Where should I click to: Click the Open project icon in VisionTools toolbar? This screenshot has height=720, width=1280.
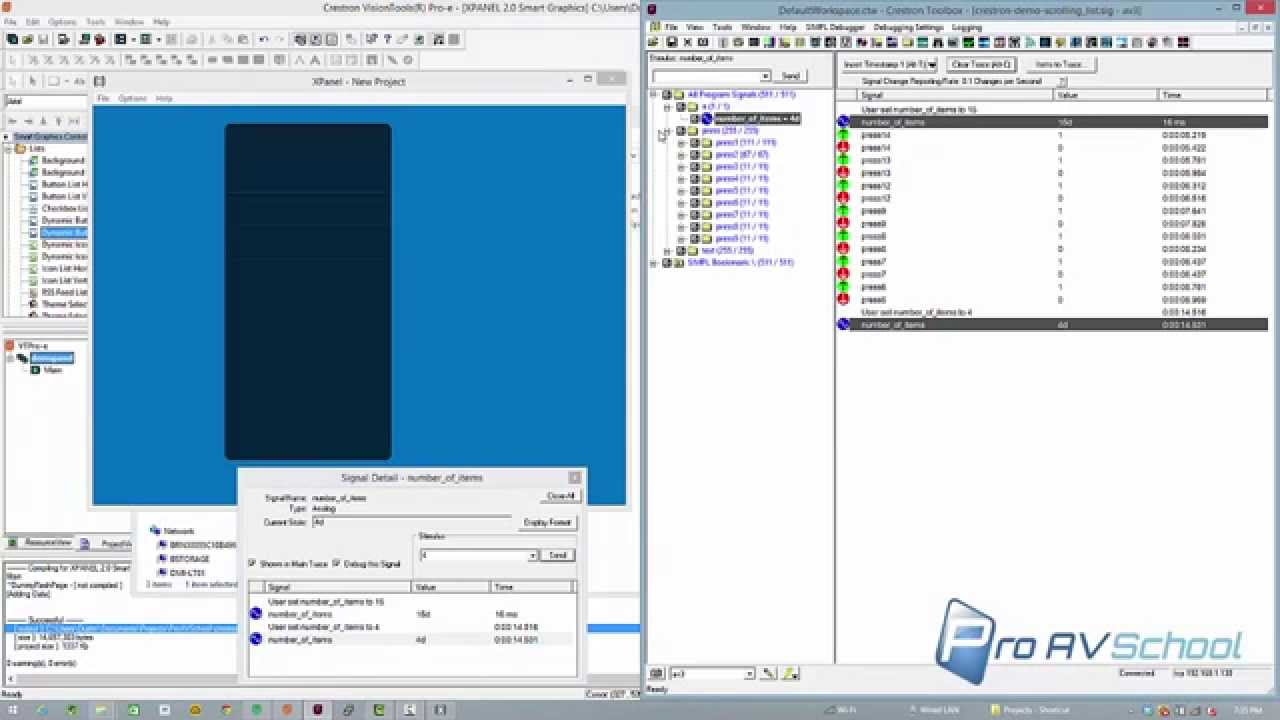click(27, 40)
